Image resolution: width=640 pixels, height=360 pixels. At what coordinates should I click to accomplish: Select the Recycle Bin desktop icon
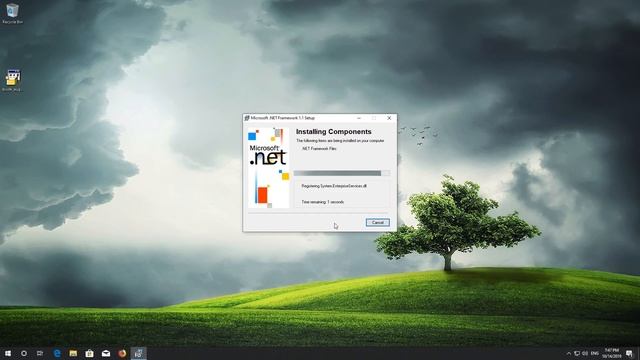12,13
